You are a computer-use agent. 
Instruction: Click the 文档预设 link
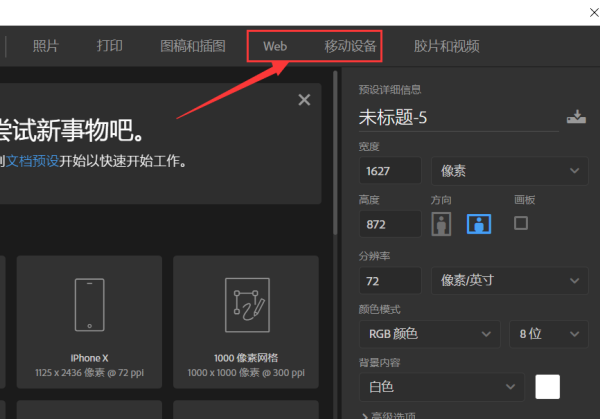(x=33, y=160)
